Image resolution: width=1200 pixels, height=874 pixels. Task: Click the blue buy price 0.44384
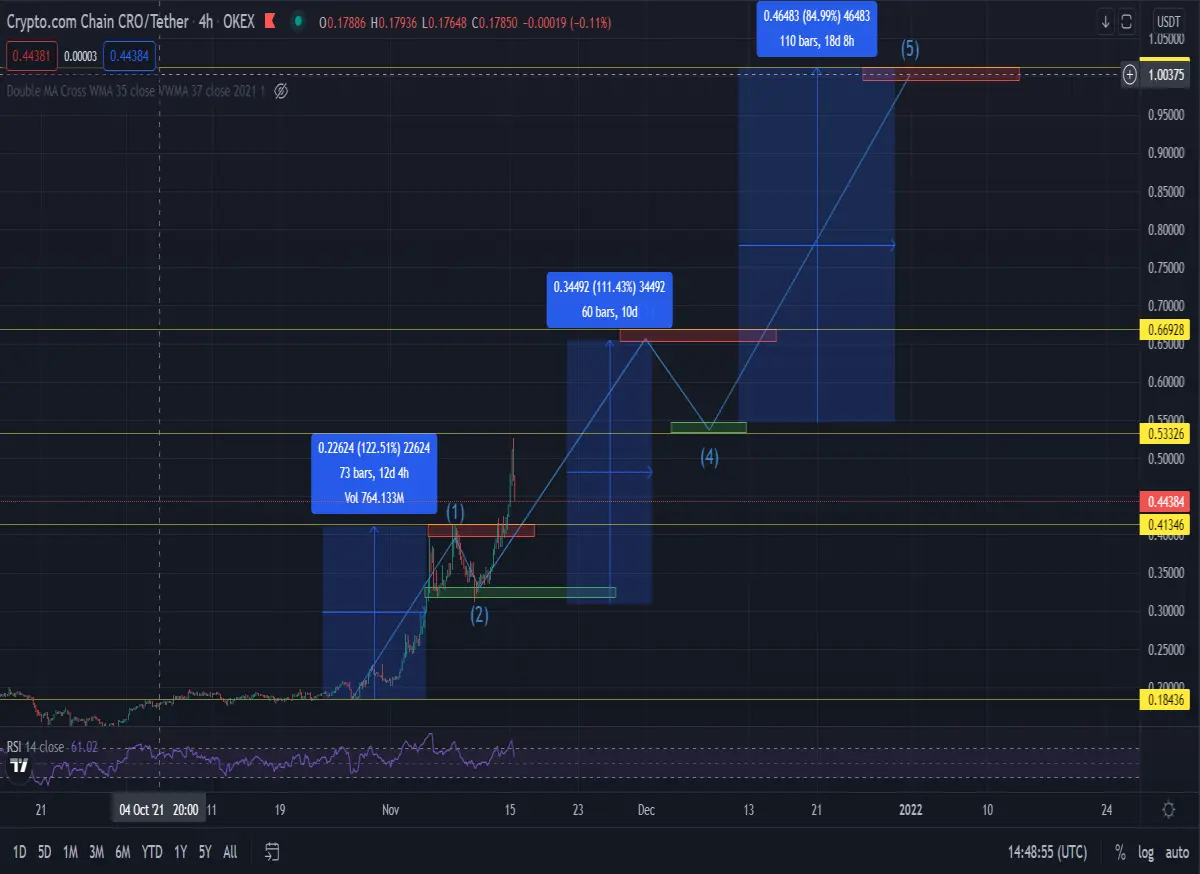128,57
